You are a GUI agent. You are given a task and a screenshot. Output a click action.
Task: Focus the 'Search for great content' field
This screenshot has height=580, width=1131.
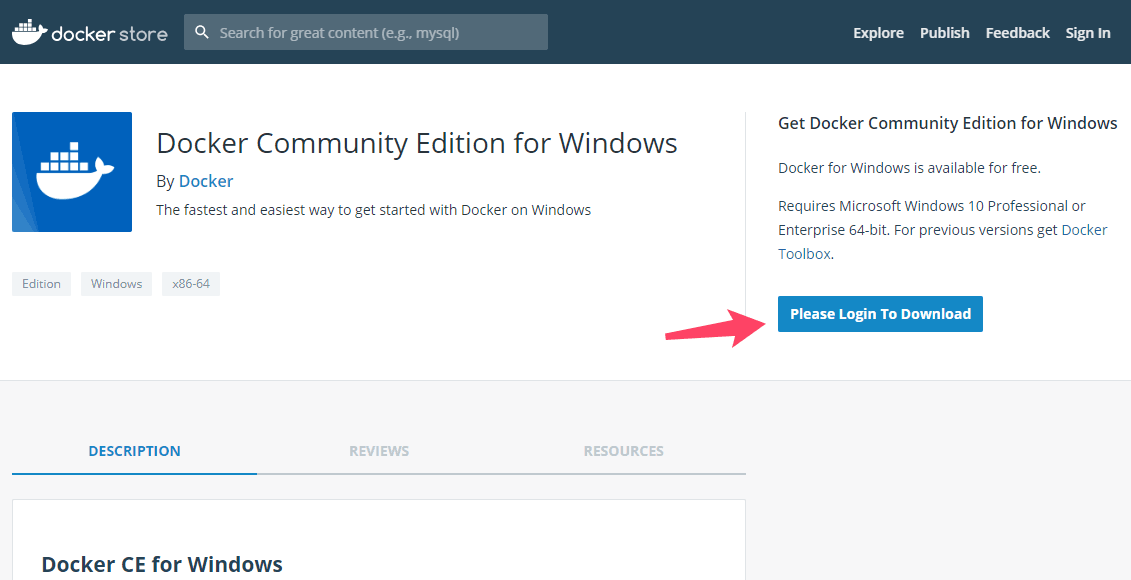[x=366, y=32]
